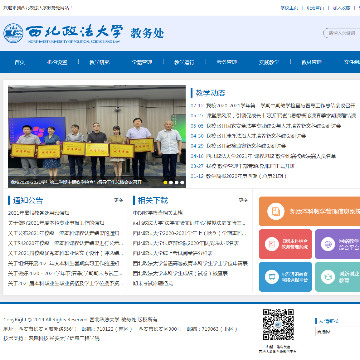Open the first notice starting with 2021年

38,213
